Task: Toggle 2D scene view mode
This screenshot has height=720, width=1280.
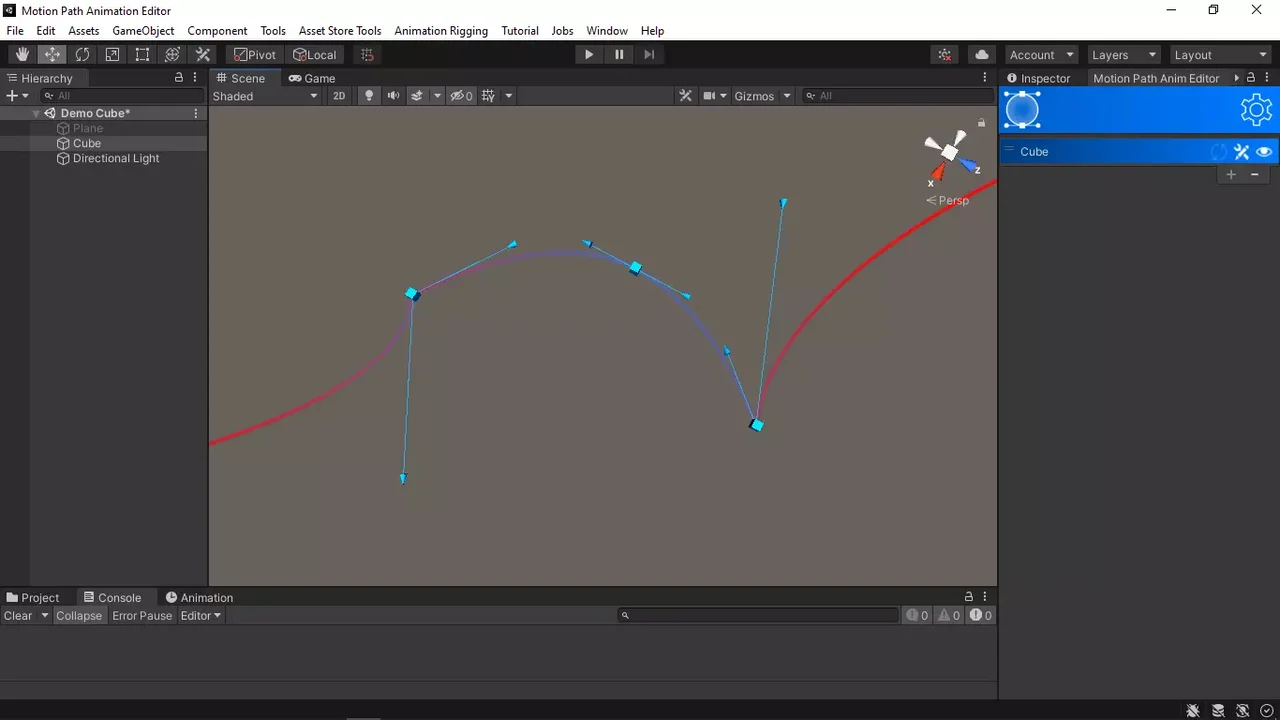Action: point(339,96)
